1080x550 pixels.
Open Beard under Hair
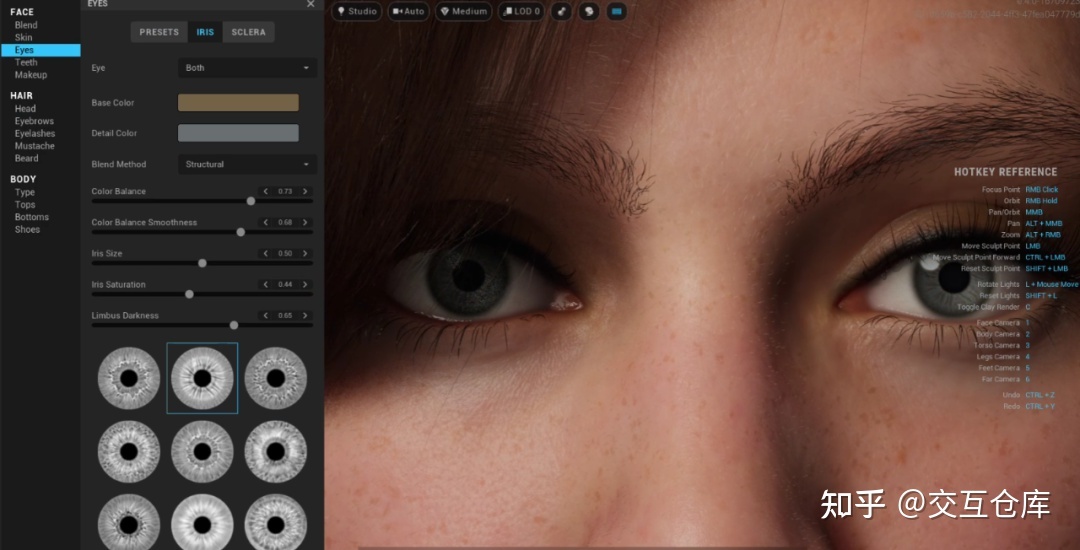(x=27, y=158)
